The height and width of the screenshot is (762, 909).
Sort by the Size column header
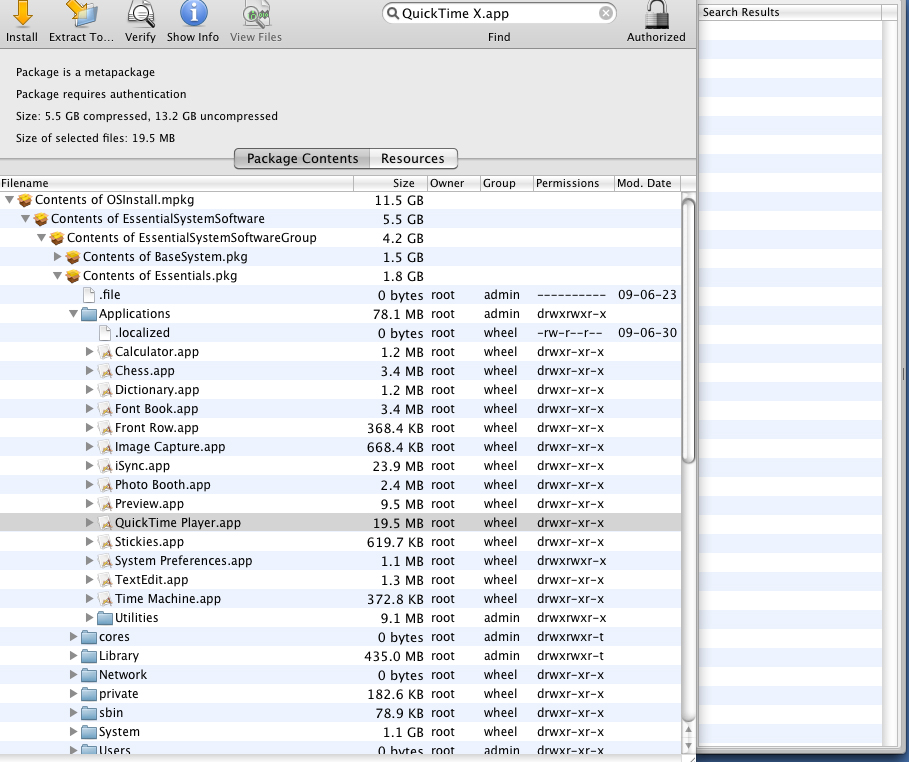390,183
